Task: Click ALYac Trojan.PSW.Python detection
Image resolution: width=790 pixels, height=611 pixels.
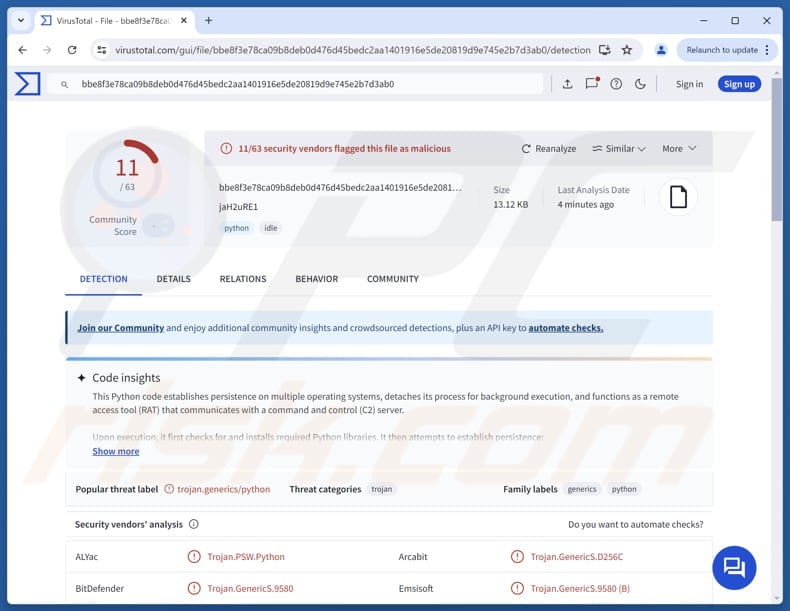Action: (x=246, y=557)
